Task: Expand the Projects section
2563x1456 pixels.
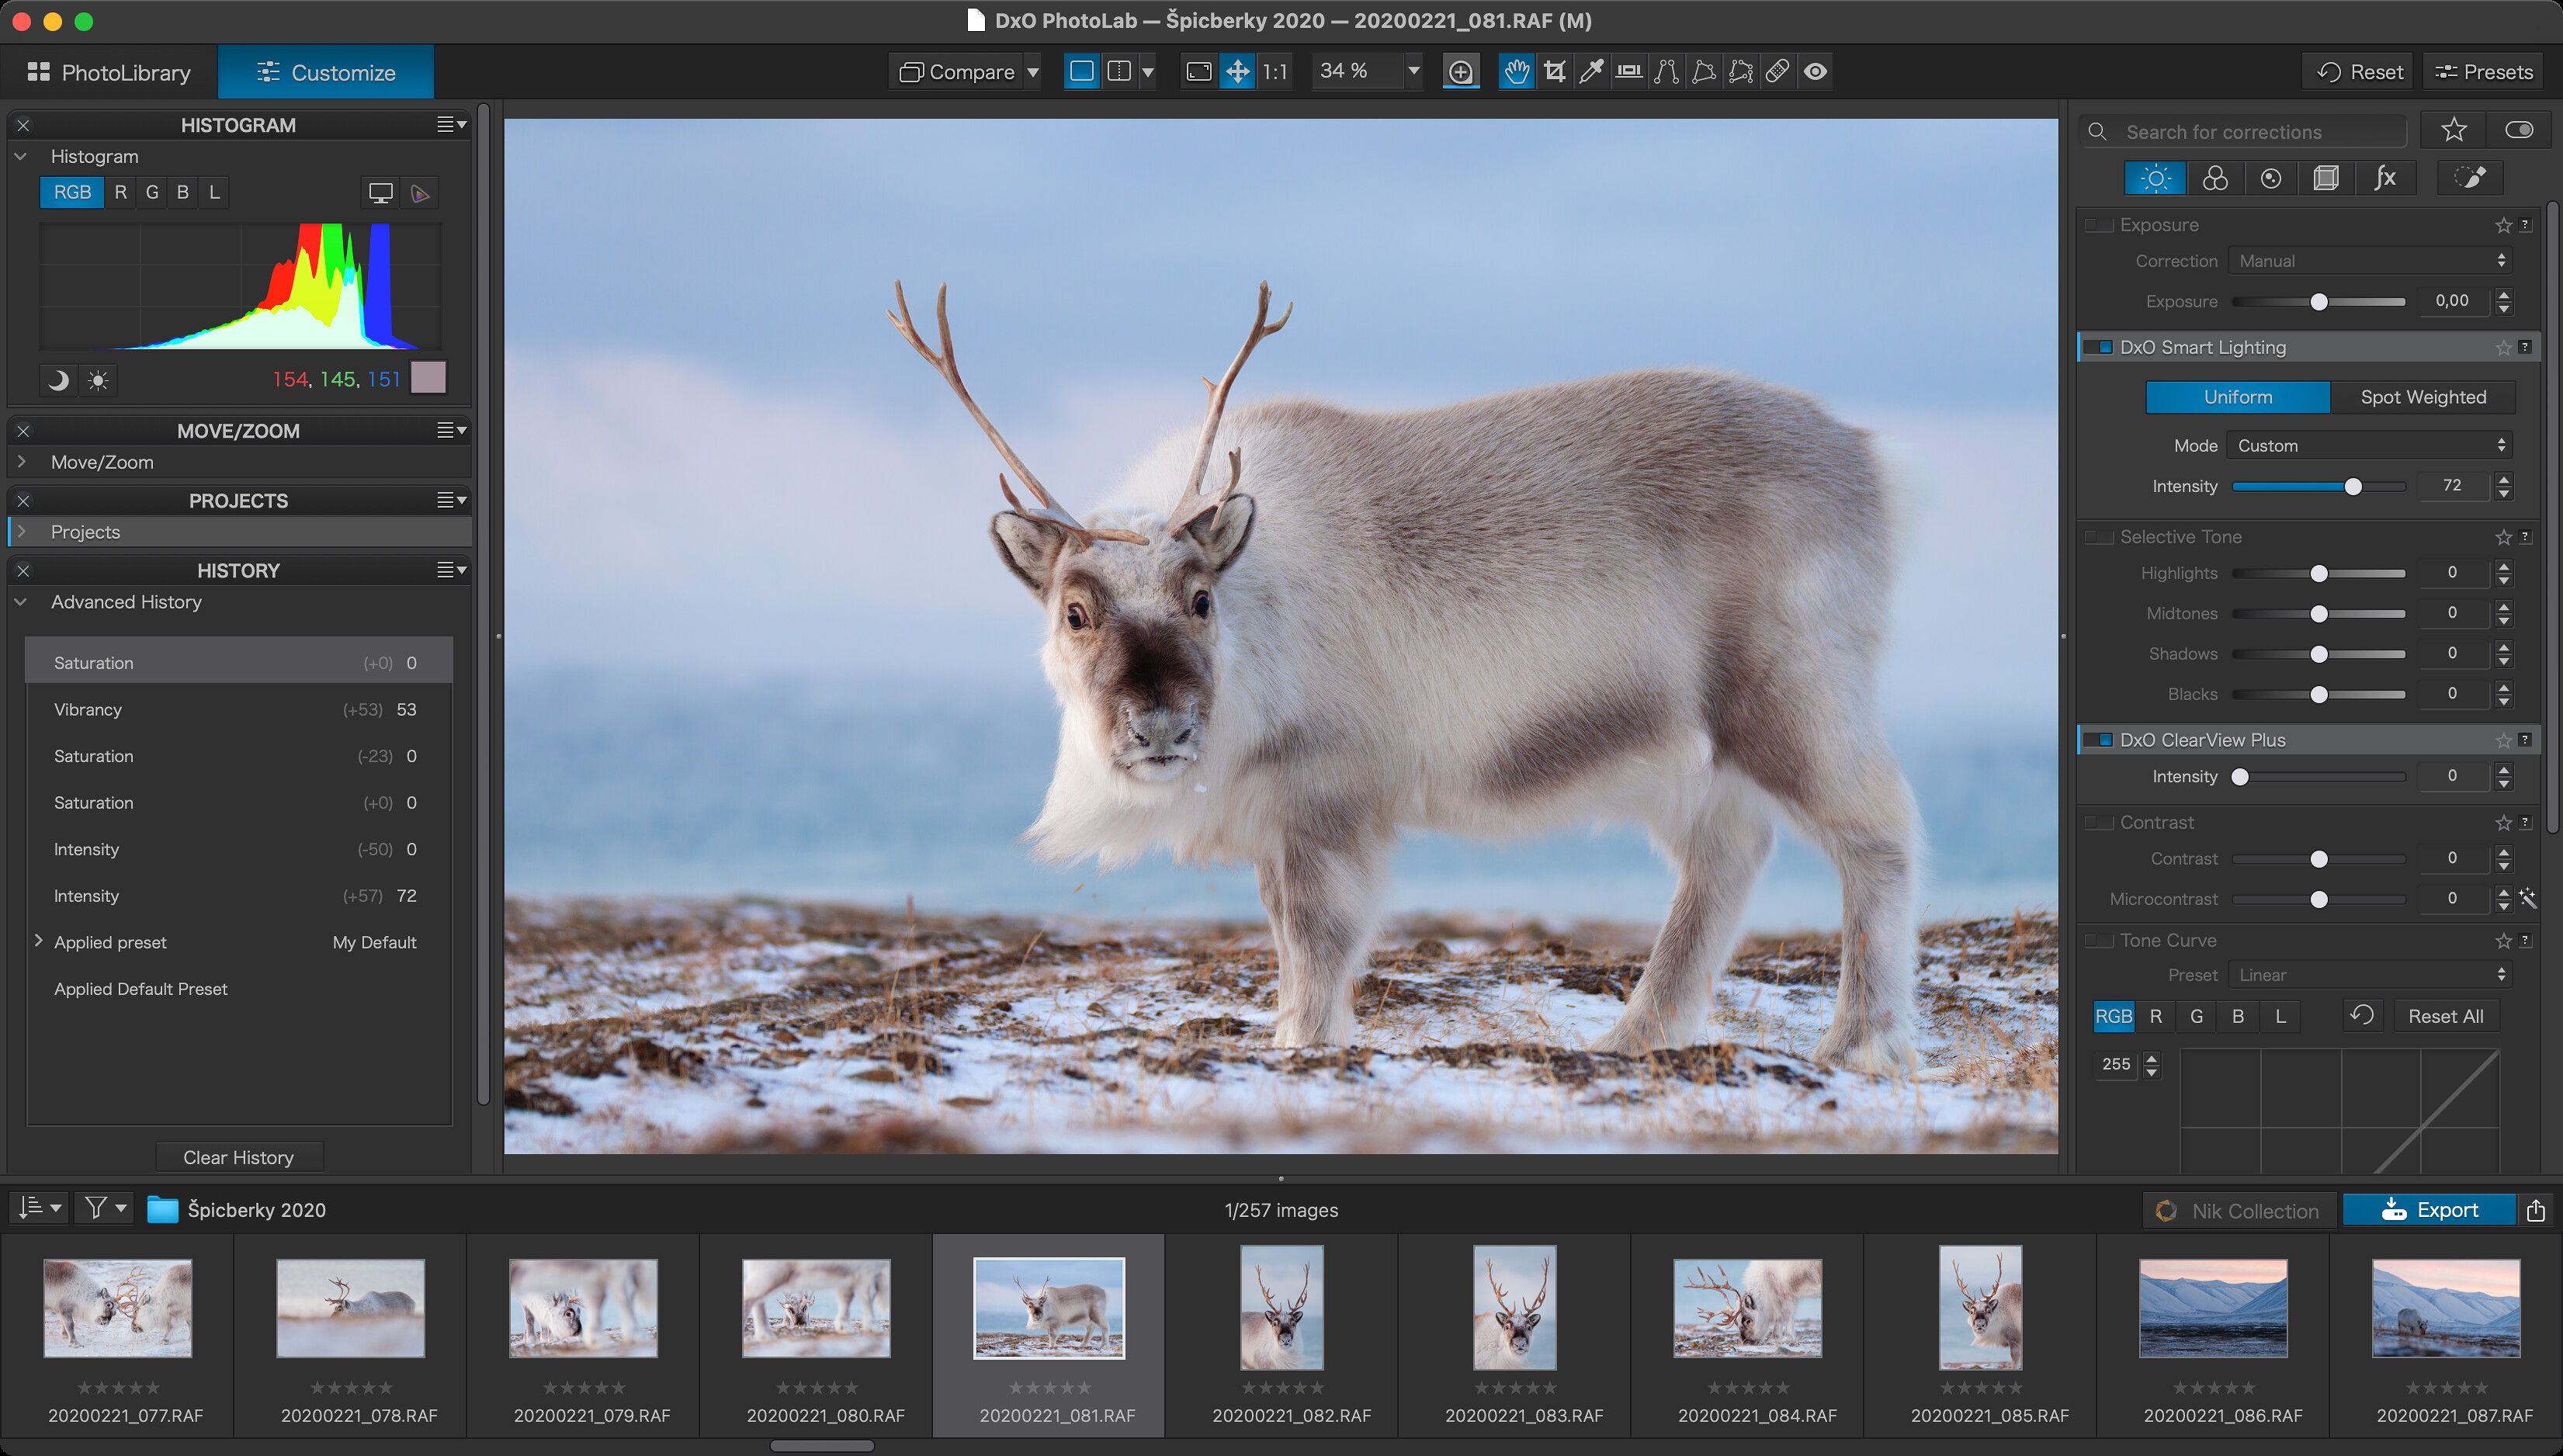Action: coord(22,532)
